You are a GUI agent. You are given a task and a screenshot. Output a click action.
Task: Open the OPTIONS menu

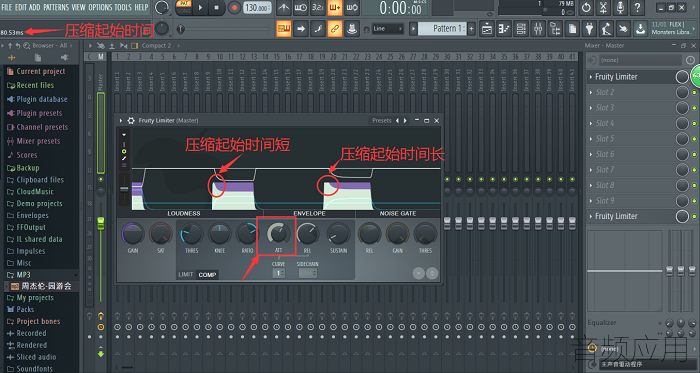(x=100, y=7)
